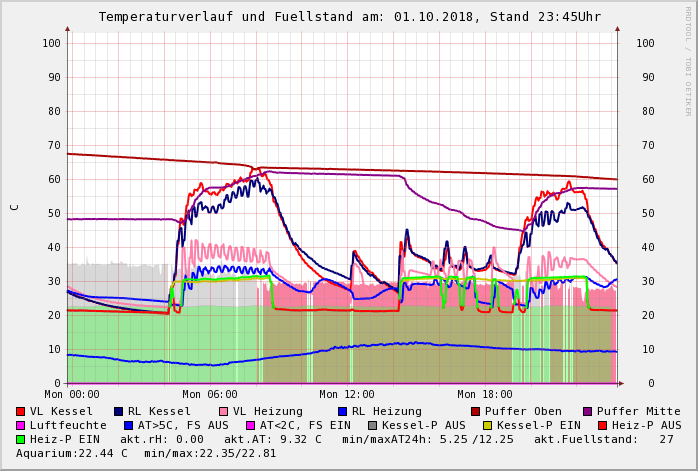The height and width of the screenshot is (471, 698).
Task: Click the gray Kessel-P AUS swatch
Action: tap(371, 425)
